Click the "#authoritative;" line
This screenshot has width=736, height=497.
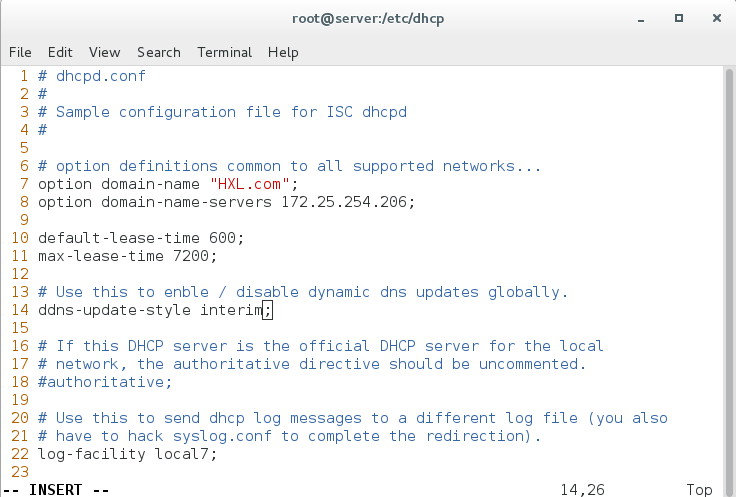(x=105, y=382)
